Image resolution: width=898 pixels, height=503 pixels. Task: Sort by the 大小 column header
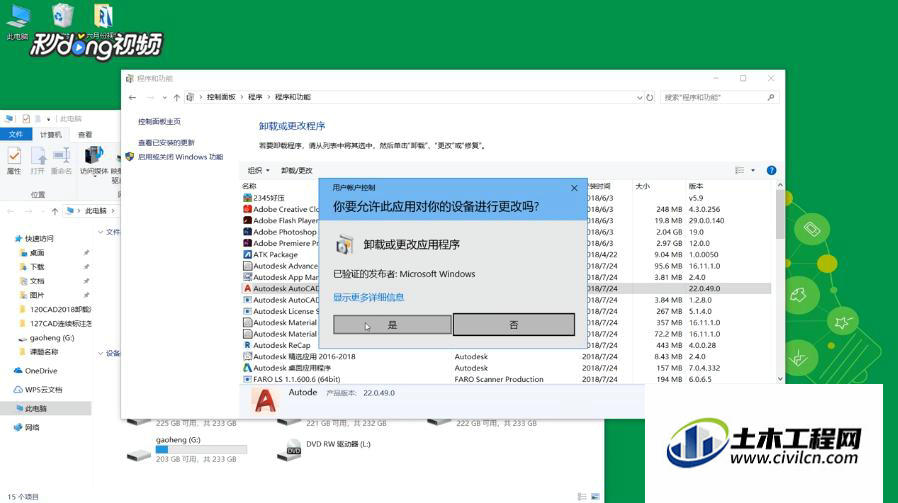pos(643,186)
